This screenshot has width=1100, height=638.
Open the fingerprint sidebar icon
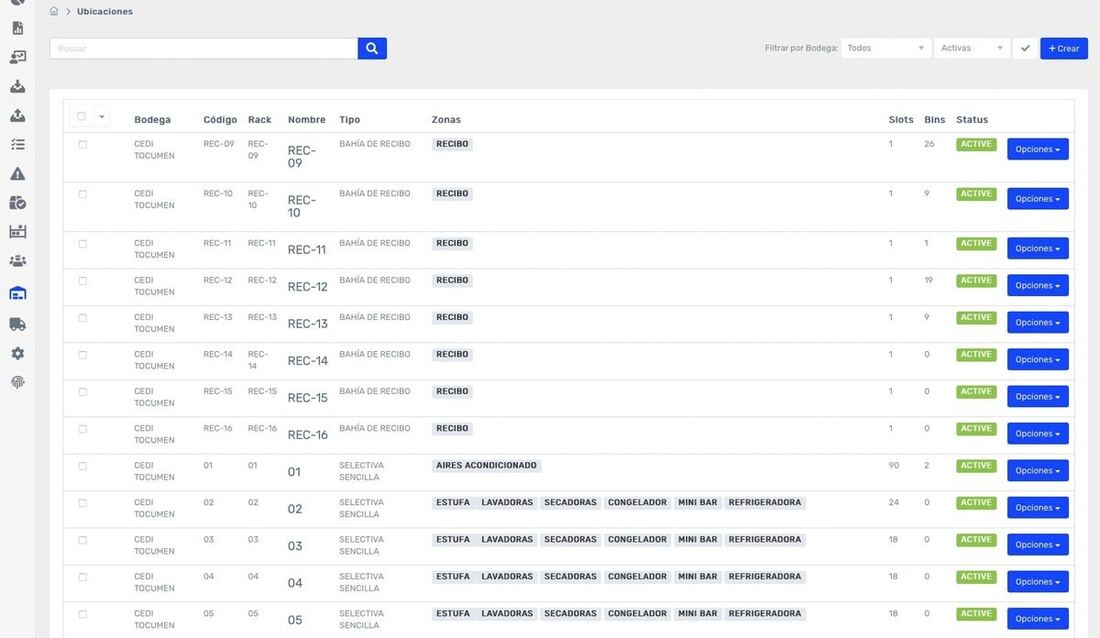18,383
